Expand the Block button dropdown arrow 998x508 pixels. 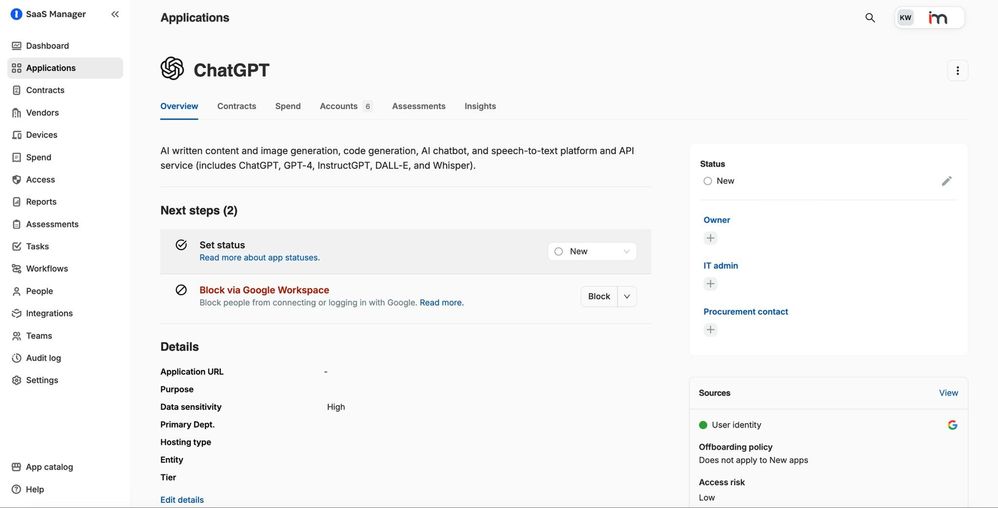[627, 297]
